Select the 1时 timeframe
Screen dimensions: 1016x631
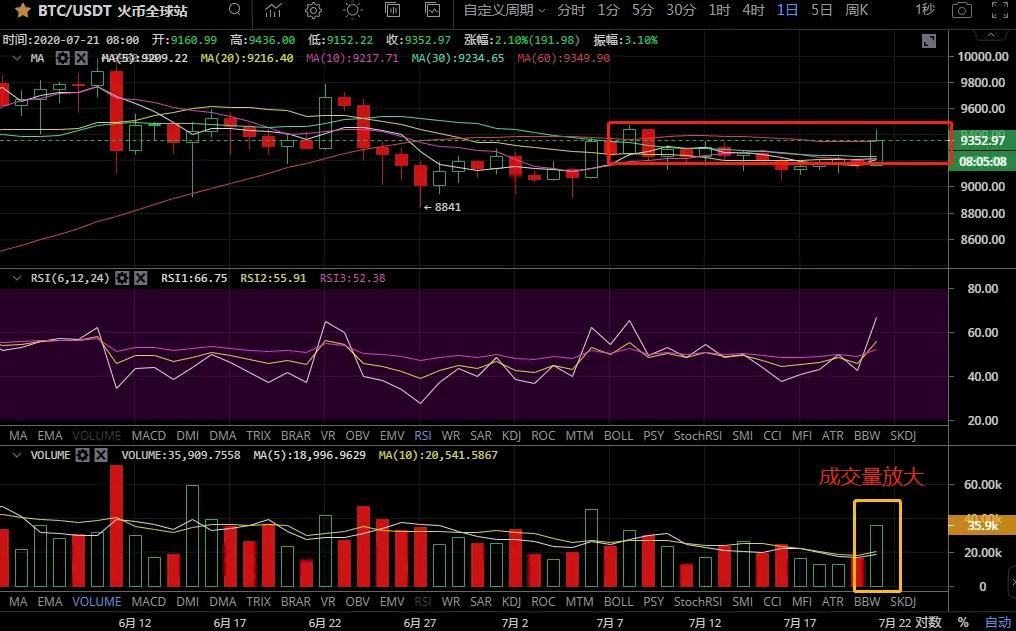pos(719,10)
